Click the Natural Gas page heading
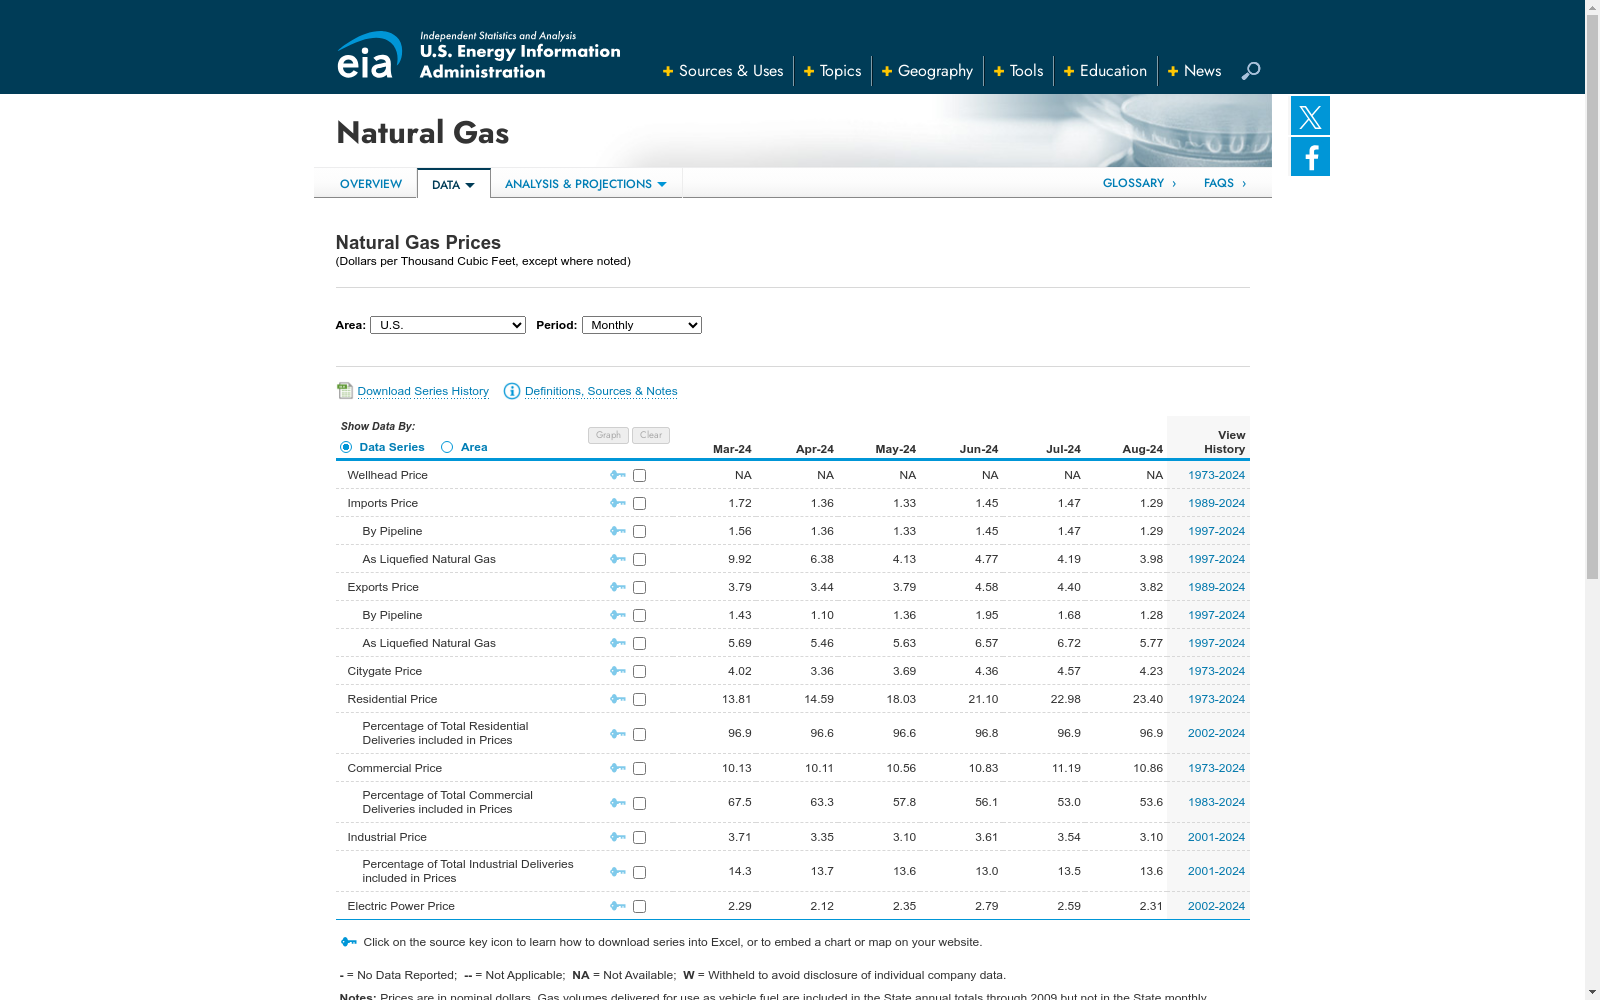Viewport: 1600px width, 1000px height. tap(422, 133)
